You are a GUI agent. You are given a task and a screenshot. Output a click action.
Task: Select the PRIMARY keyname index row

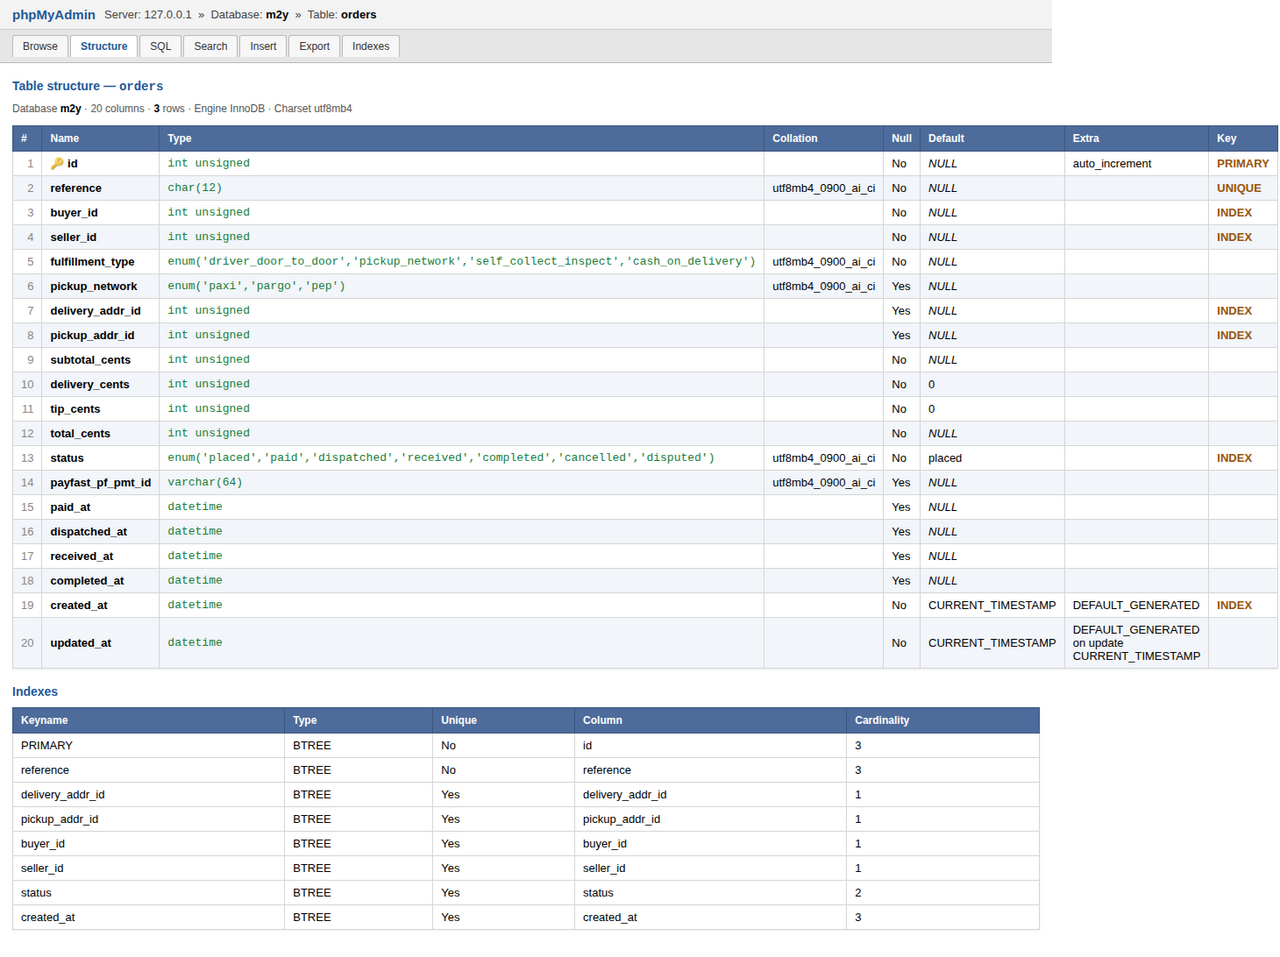tap(526, 746)
